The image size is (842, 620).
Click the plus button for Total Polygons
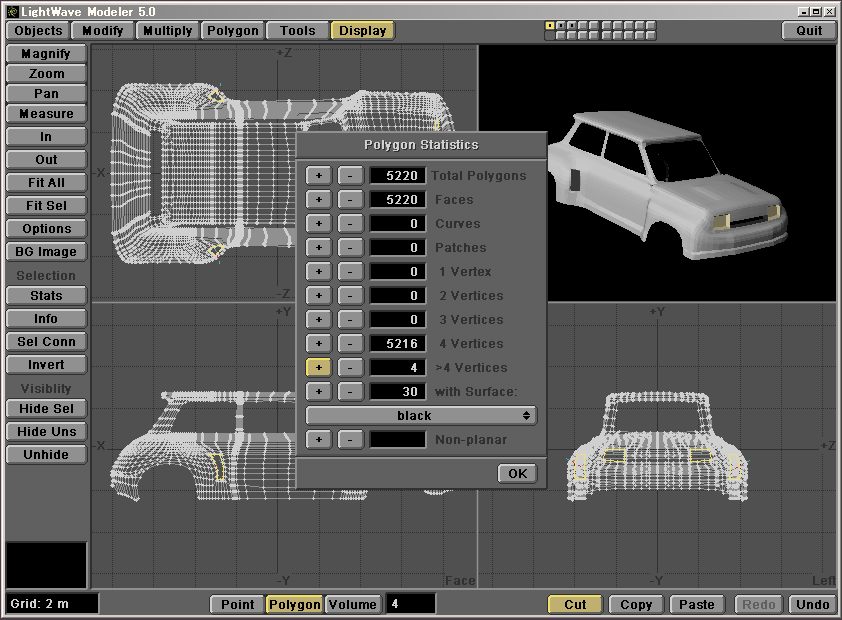318,176
